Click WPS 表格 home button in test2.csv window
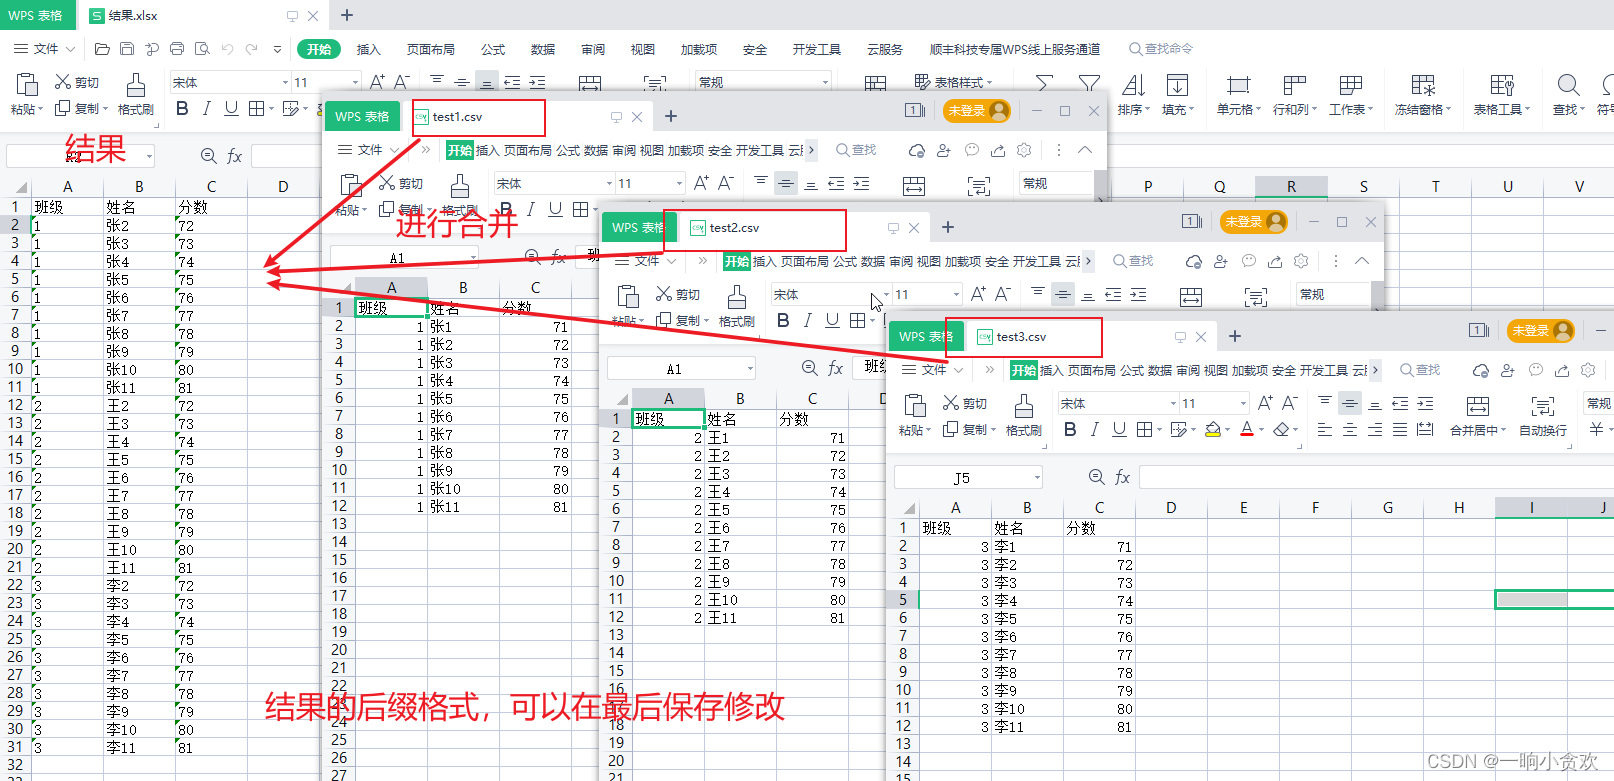 click(639, 227)
